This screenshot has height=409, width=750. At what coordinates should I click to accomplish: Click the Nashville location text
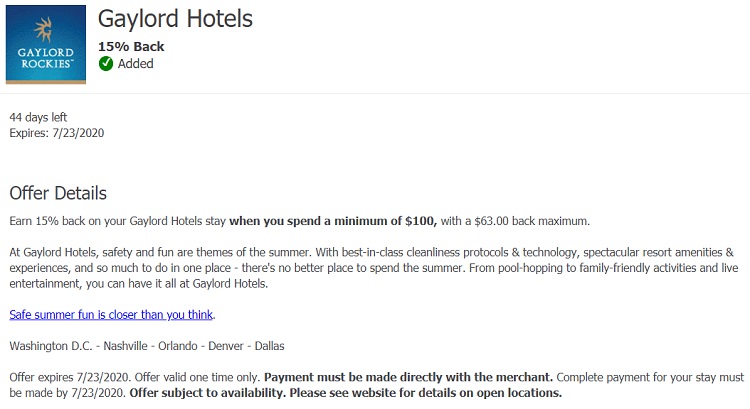pos(125,346)
